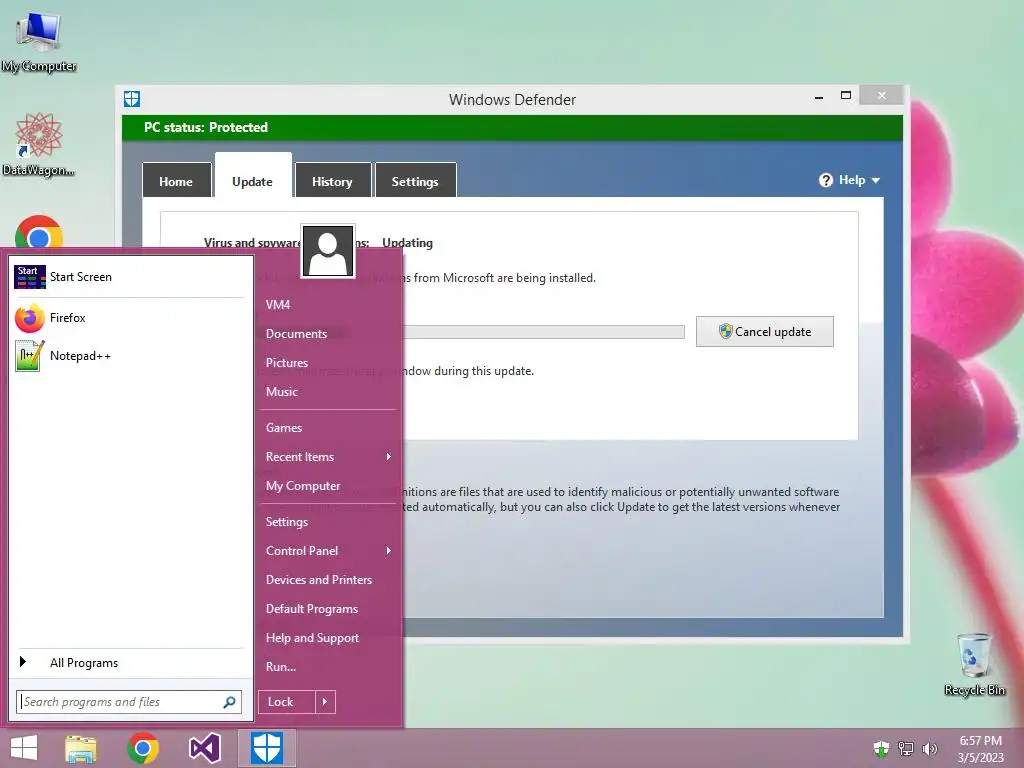Image resolution: width=1024 pixels, height=768 pixels.
Task: Click the Windows Defender title bar icon
Action: pos(132,99)
